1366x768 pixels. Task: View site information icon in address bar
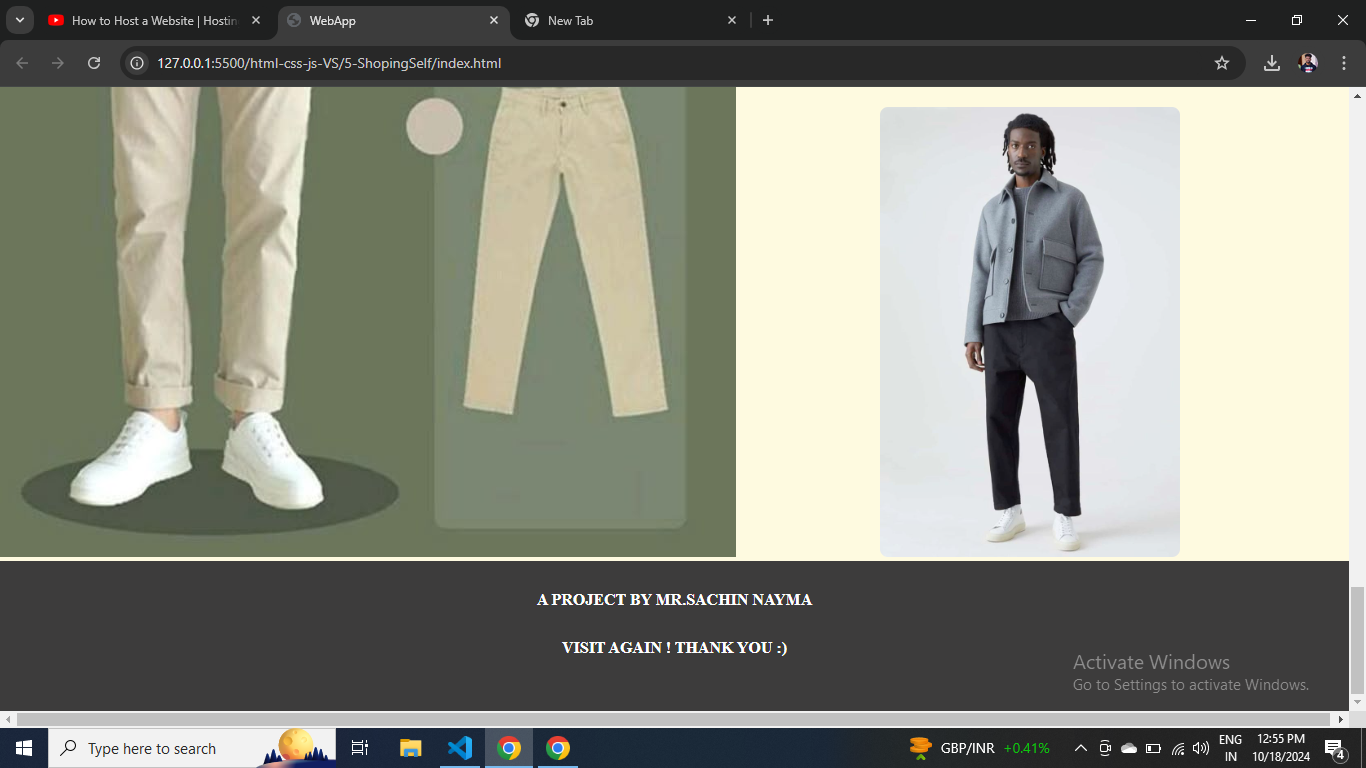point(138,63)
